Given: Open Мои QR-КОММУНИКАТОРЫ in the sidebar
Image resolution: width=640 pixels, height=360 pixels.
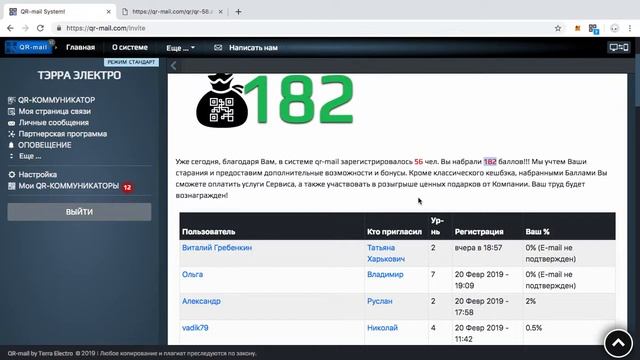Looking at the screenshot, I should [x=69, y=186].
